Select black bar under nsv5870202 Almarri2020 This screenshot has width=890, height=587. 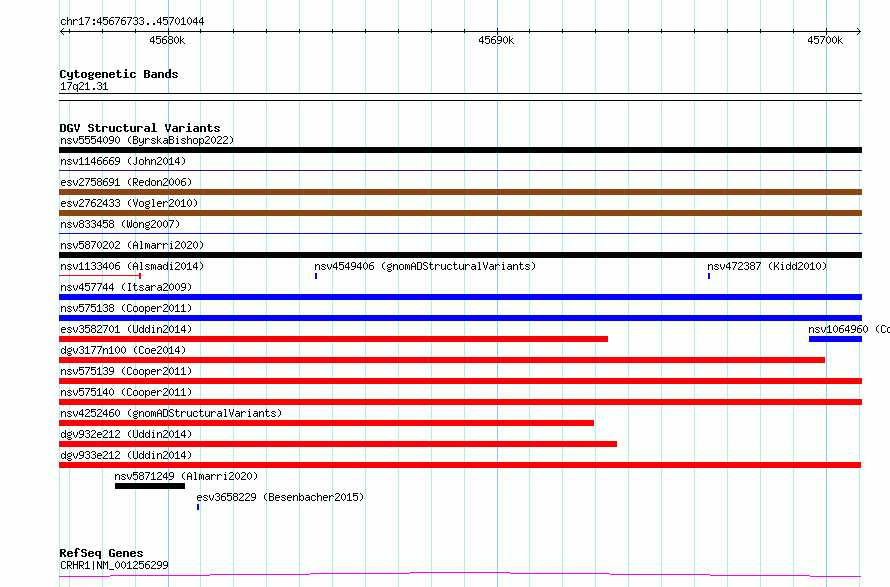pos(460,255)
